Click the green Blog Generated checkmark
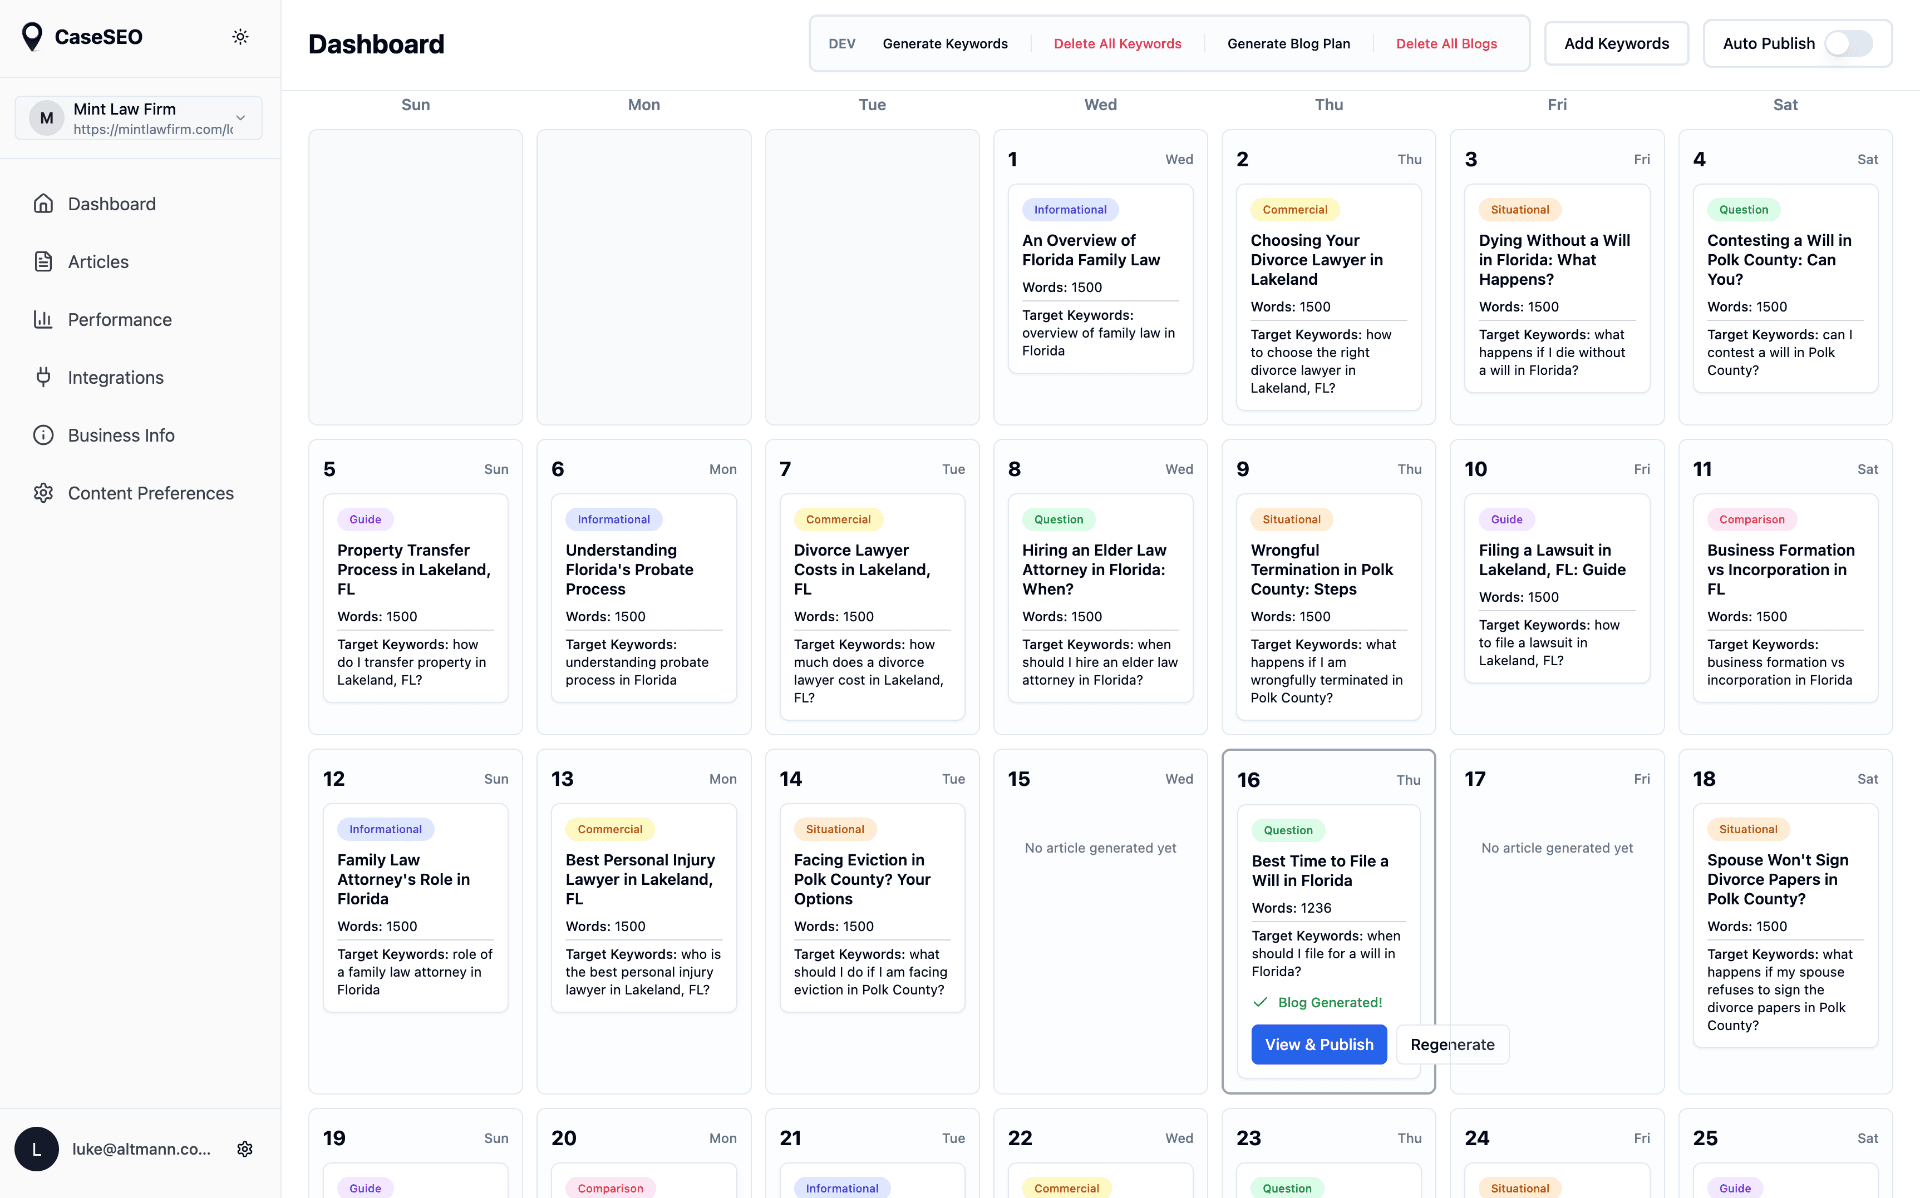 point(1260,1002)
